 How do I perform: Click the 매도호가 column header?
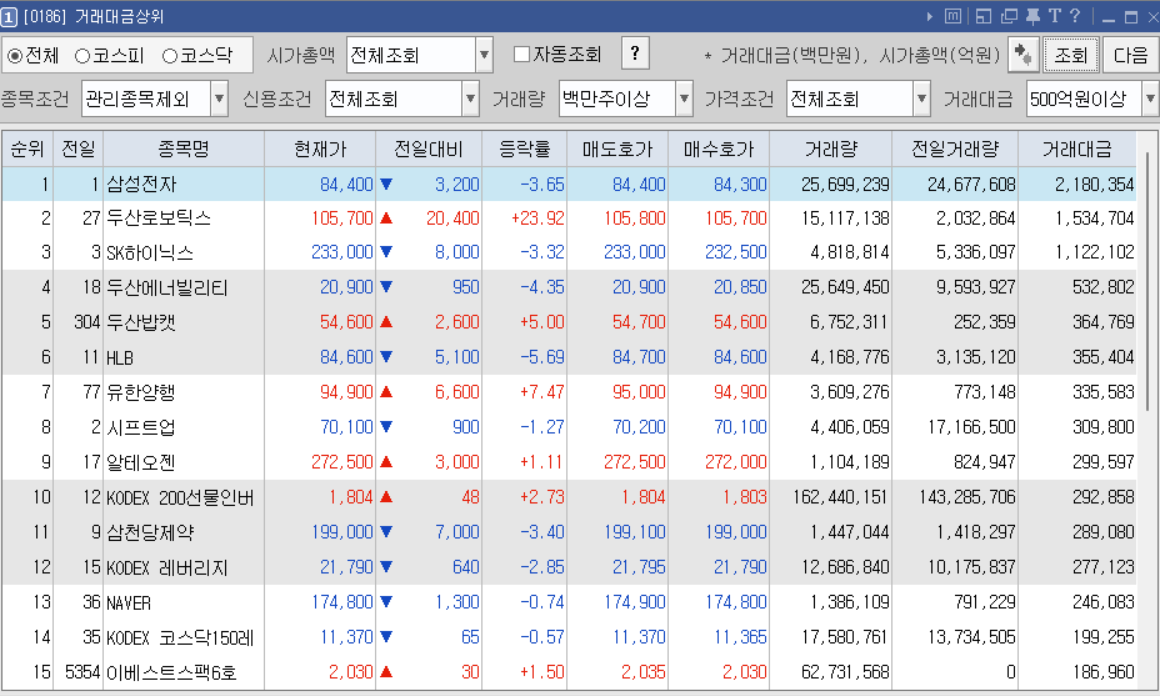618,149
